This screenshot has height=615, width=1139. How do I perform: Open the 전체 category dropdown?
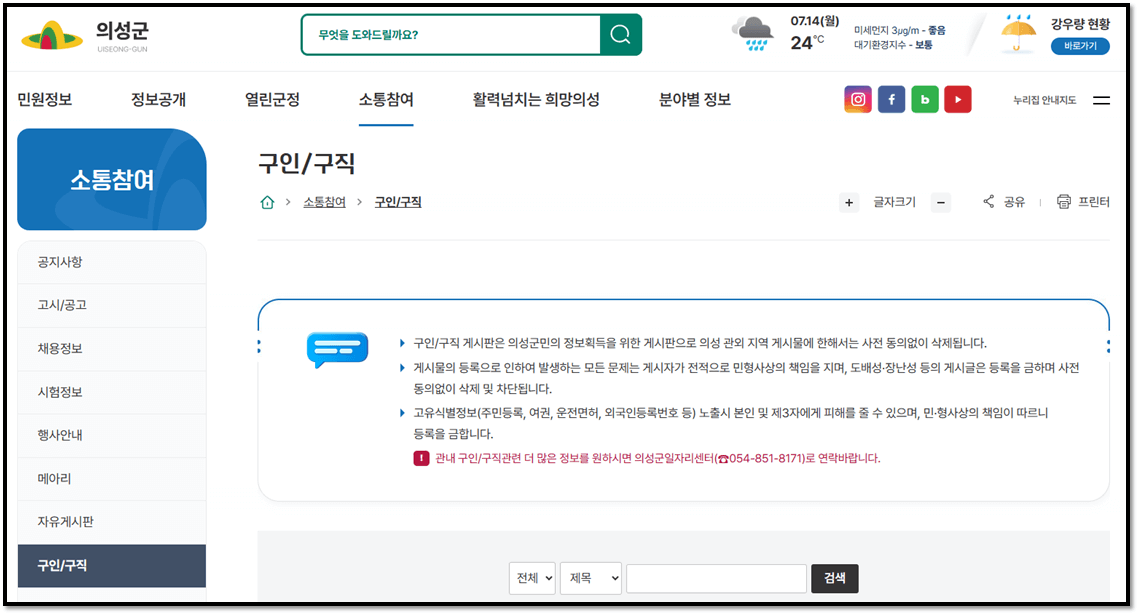(x=531, y=578)
